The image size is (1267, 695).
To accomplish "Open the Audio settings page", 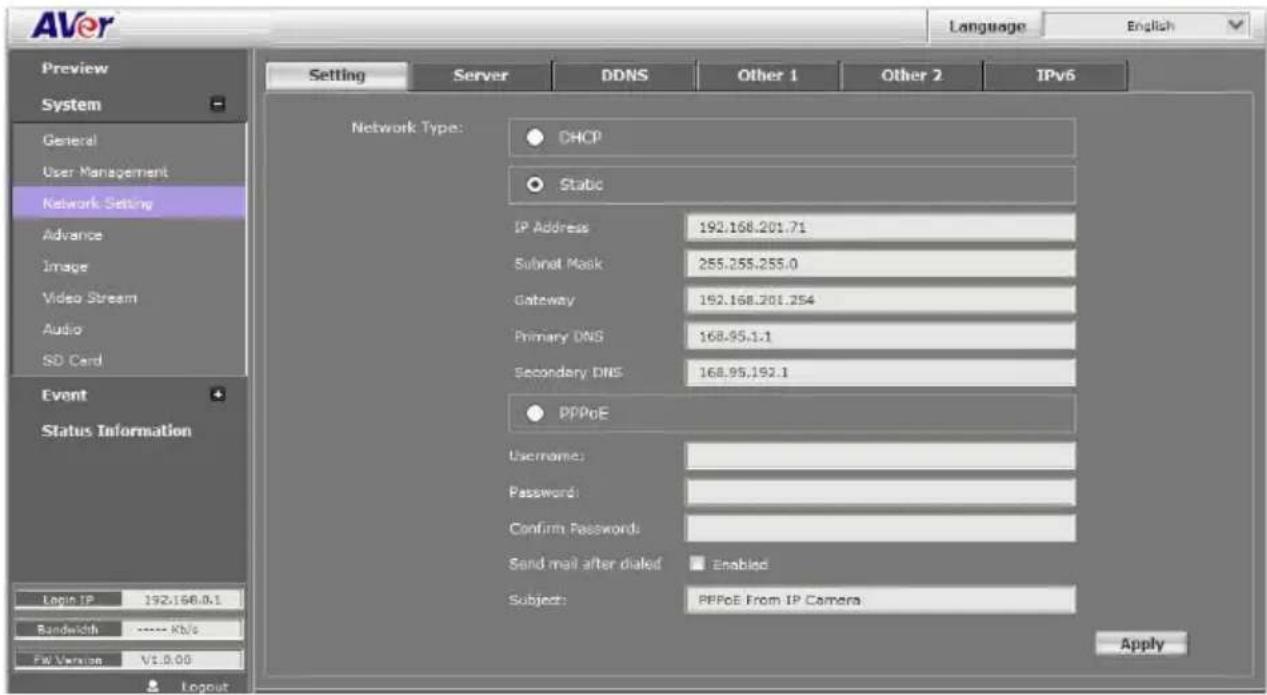I will point(62,329).
